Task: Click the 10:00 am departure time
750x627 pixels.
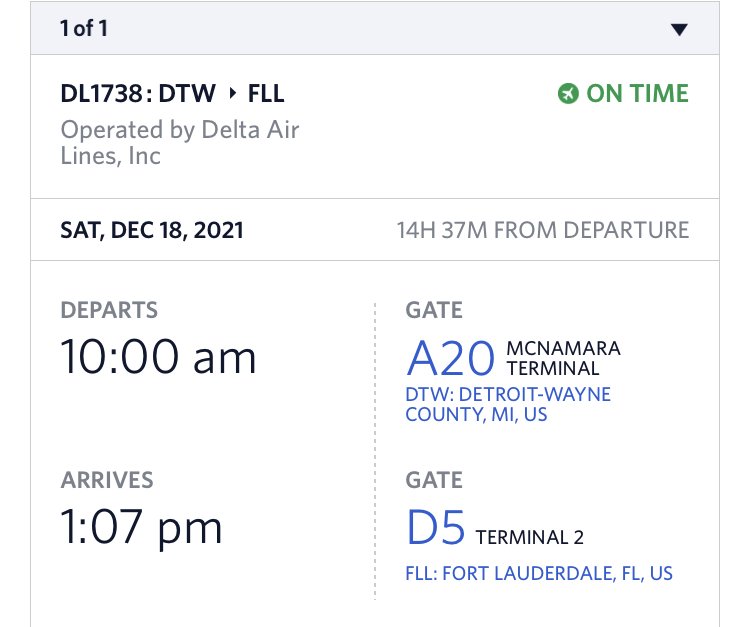Action: pos(158,357)
